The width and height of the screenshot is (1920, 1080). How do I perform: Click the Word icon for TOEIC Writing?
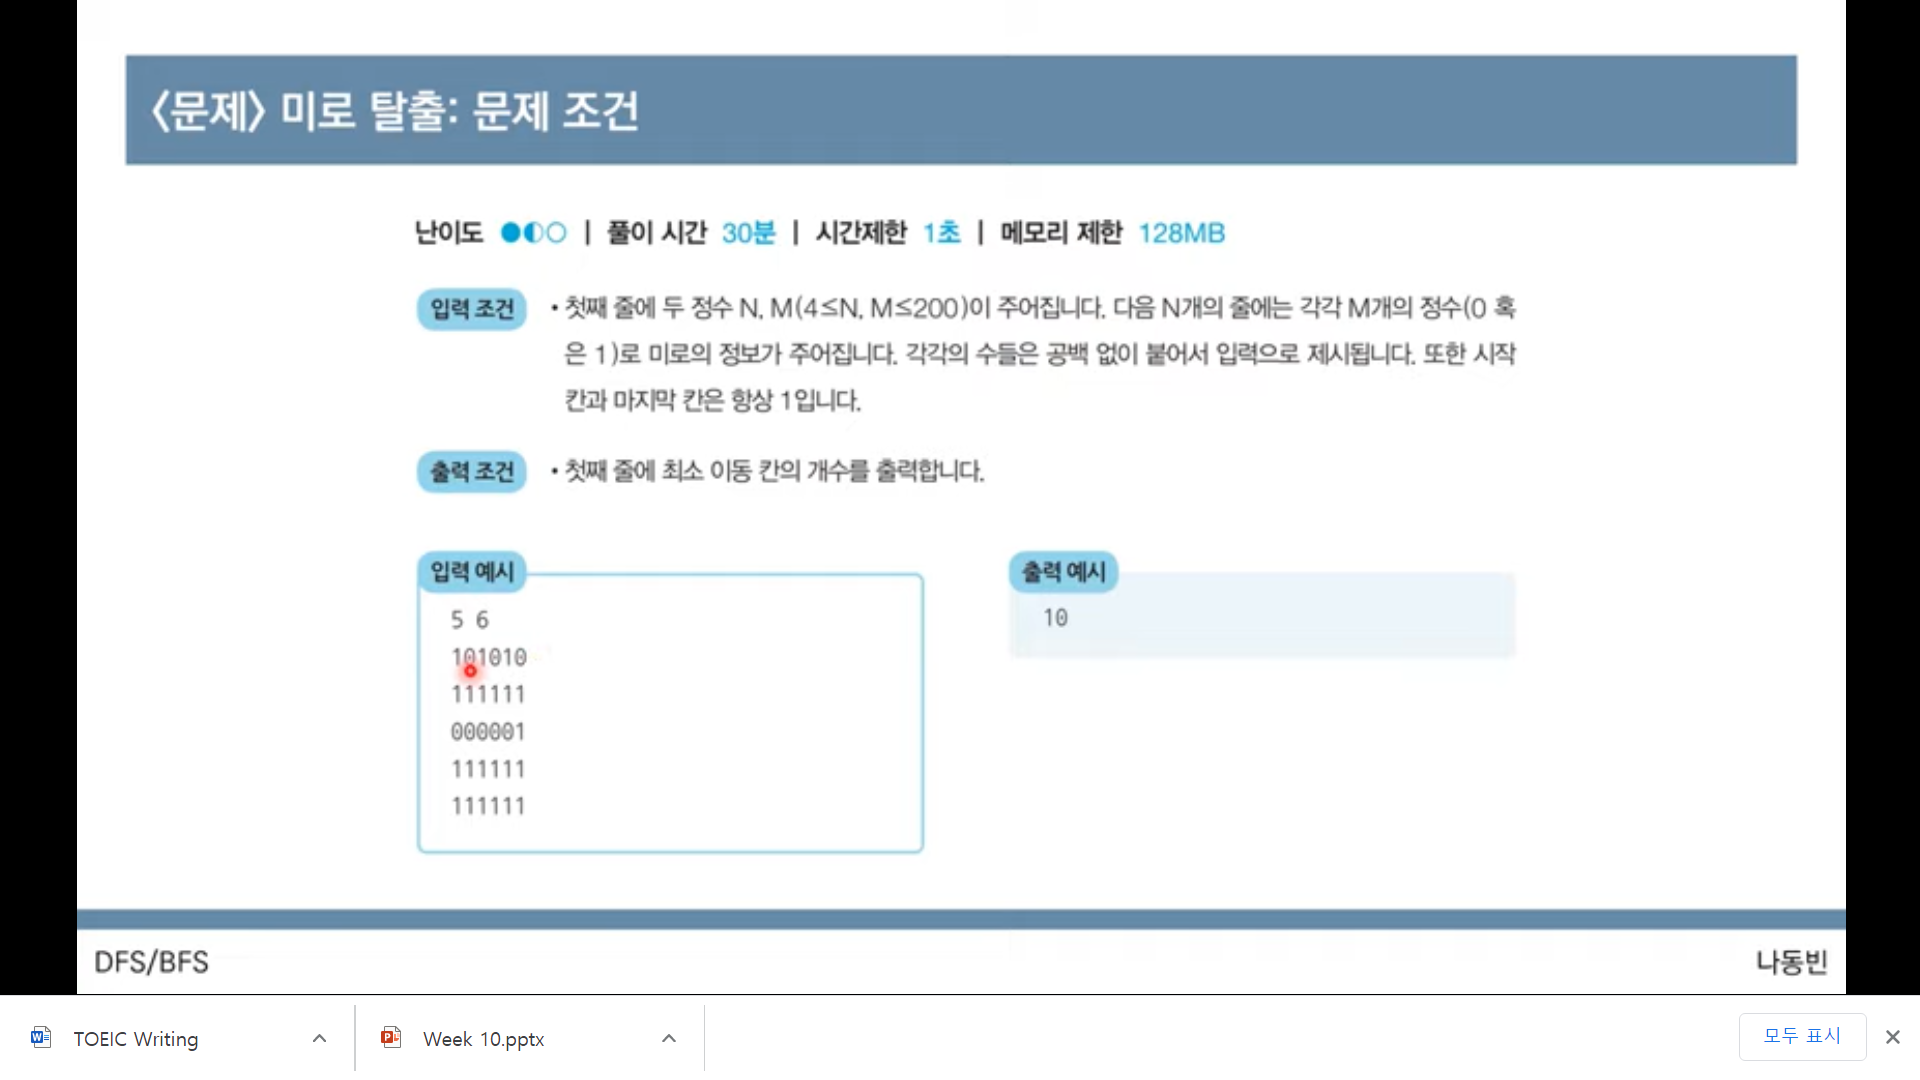point(41,1038)
